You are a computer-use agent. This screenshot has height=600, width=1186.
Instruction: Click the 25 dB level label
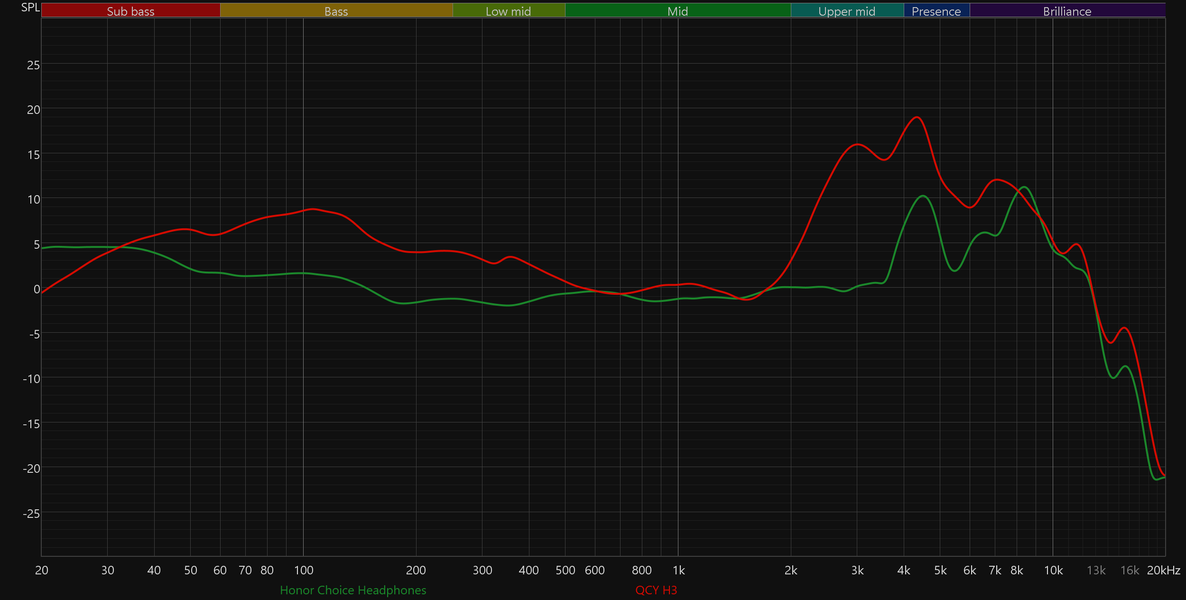click(33, 64)
